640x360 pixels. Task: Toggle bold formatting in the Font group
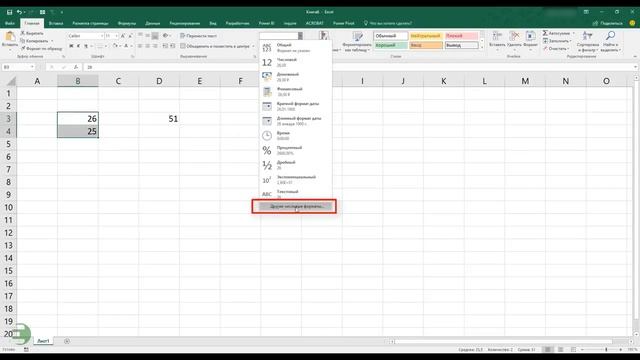(71, 46)
